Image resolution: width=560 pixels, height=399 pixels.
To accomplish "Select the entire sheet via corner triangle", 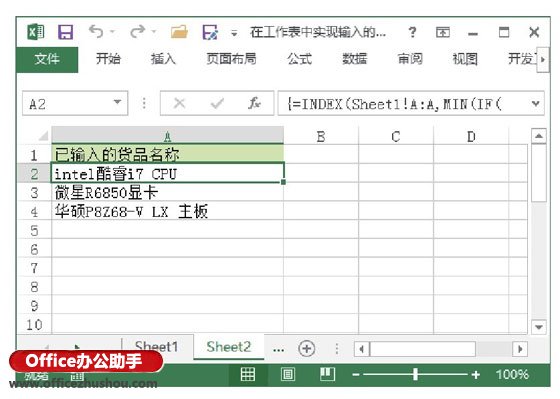I will 43,136.
